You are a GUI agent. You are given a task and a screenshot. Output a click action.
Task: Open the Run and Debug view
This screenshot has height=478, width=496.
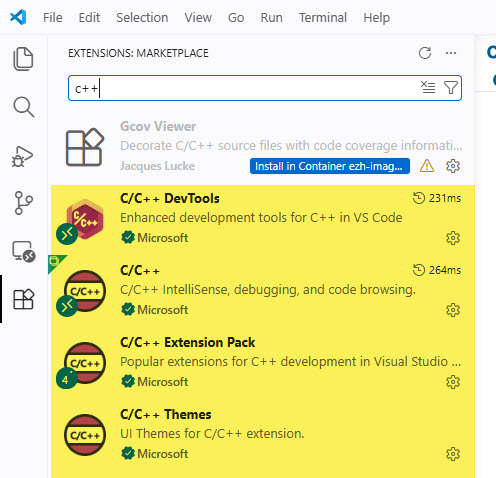[23, 156]
